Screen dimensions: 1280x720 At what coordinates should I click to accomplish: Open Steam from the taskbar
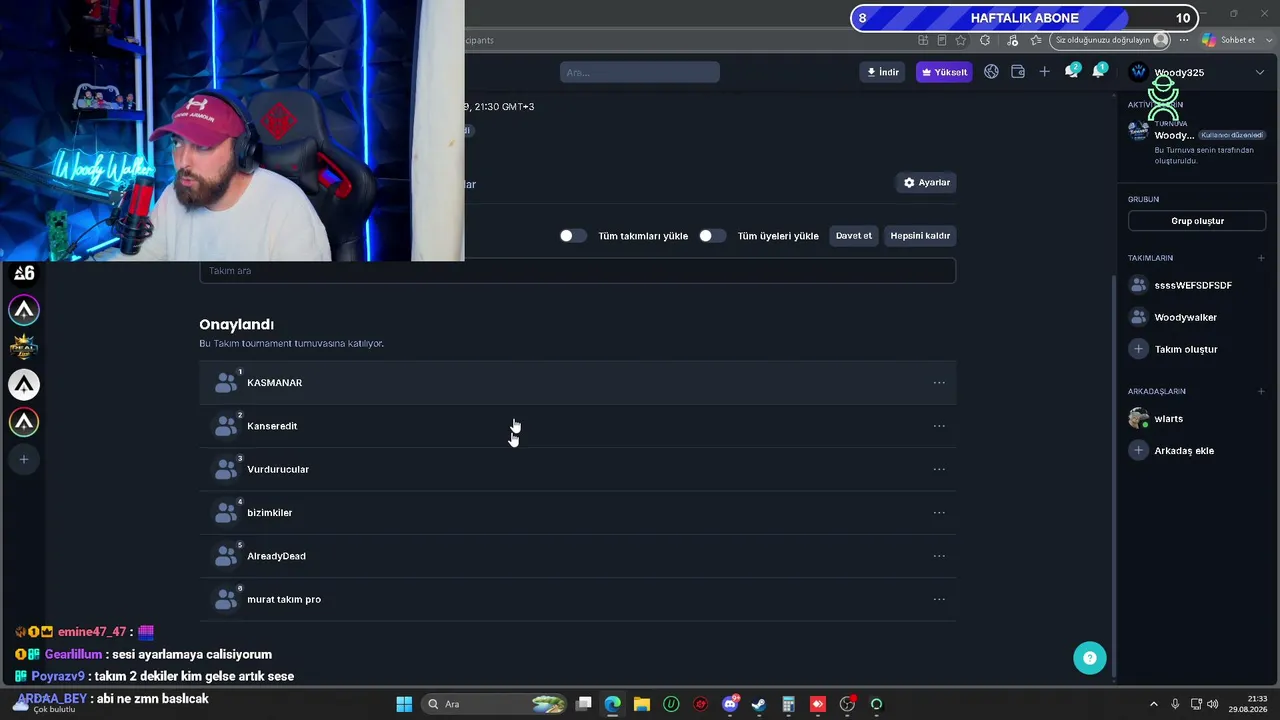click(x=759, y=704)
